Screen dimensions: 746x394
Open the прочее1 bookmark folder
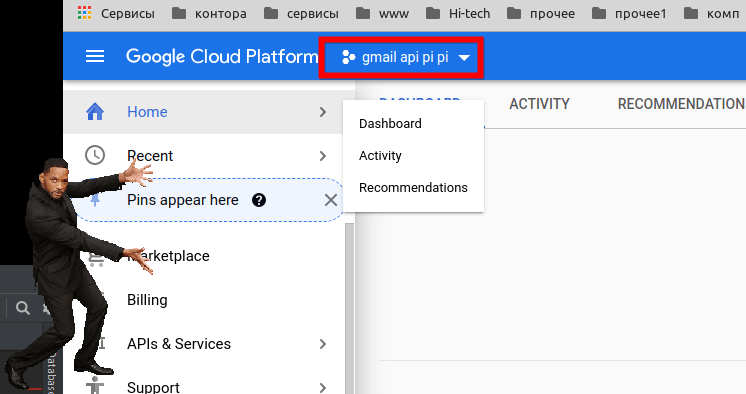[x=629, y=14]
